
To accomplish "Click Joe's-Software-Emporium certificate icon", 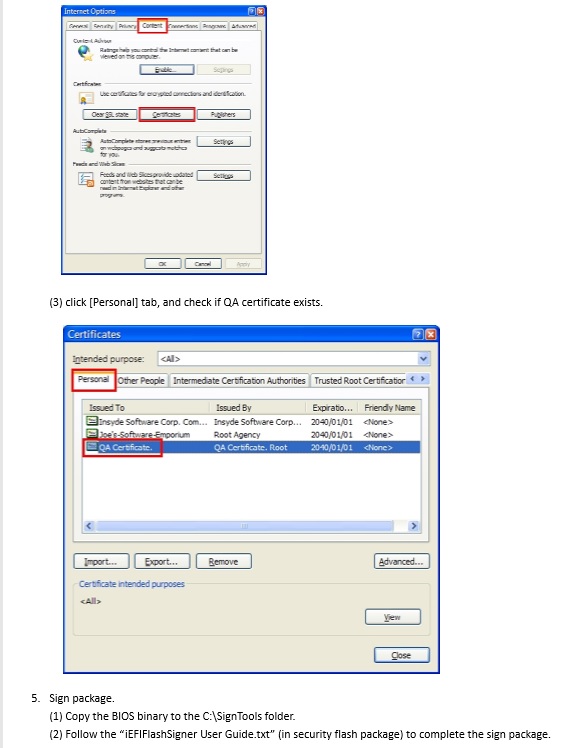I will click(x=92, y=434).
